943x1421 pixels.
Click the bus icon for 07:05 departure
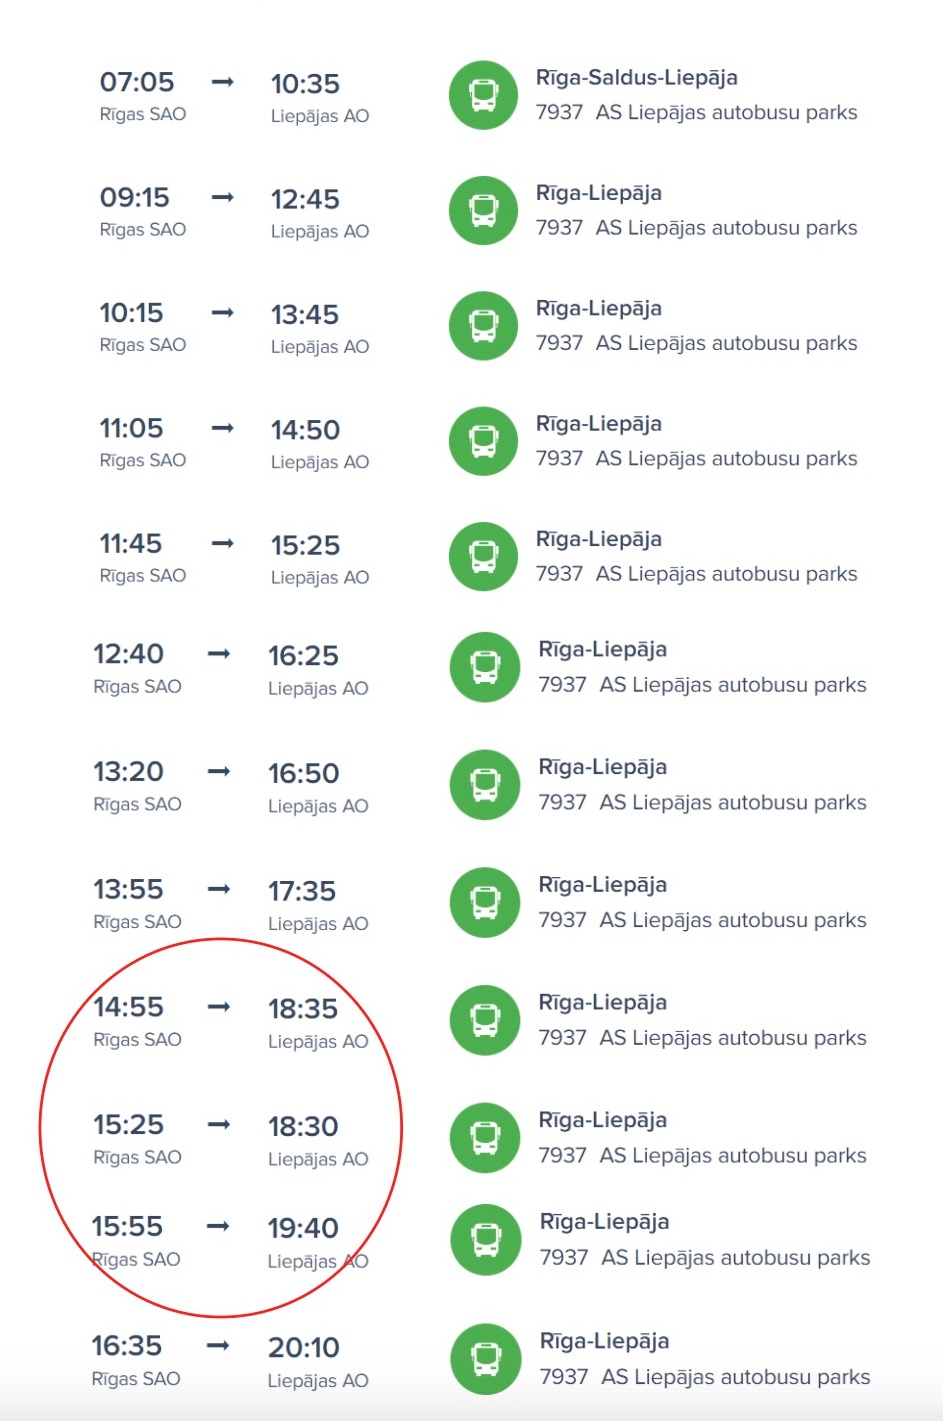483,96
